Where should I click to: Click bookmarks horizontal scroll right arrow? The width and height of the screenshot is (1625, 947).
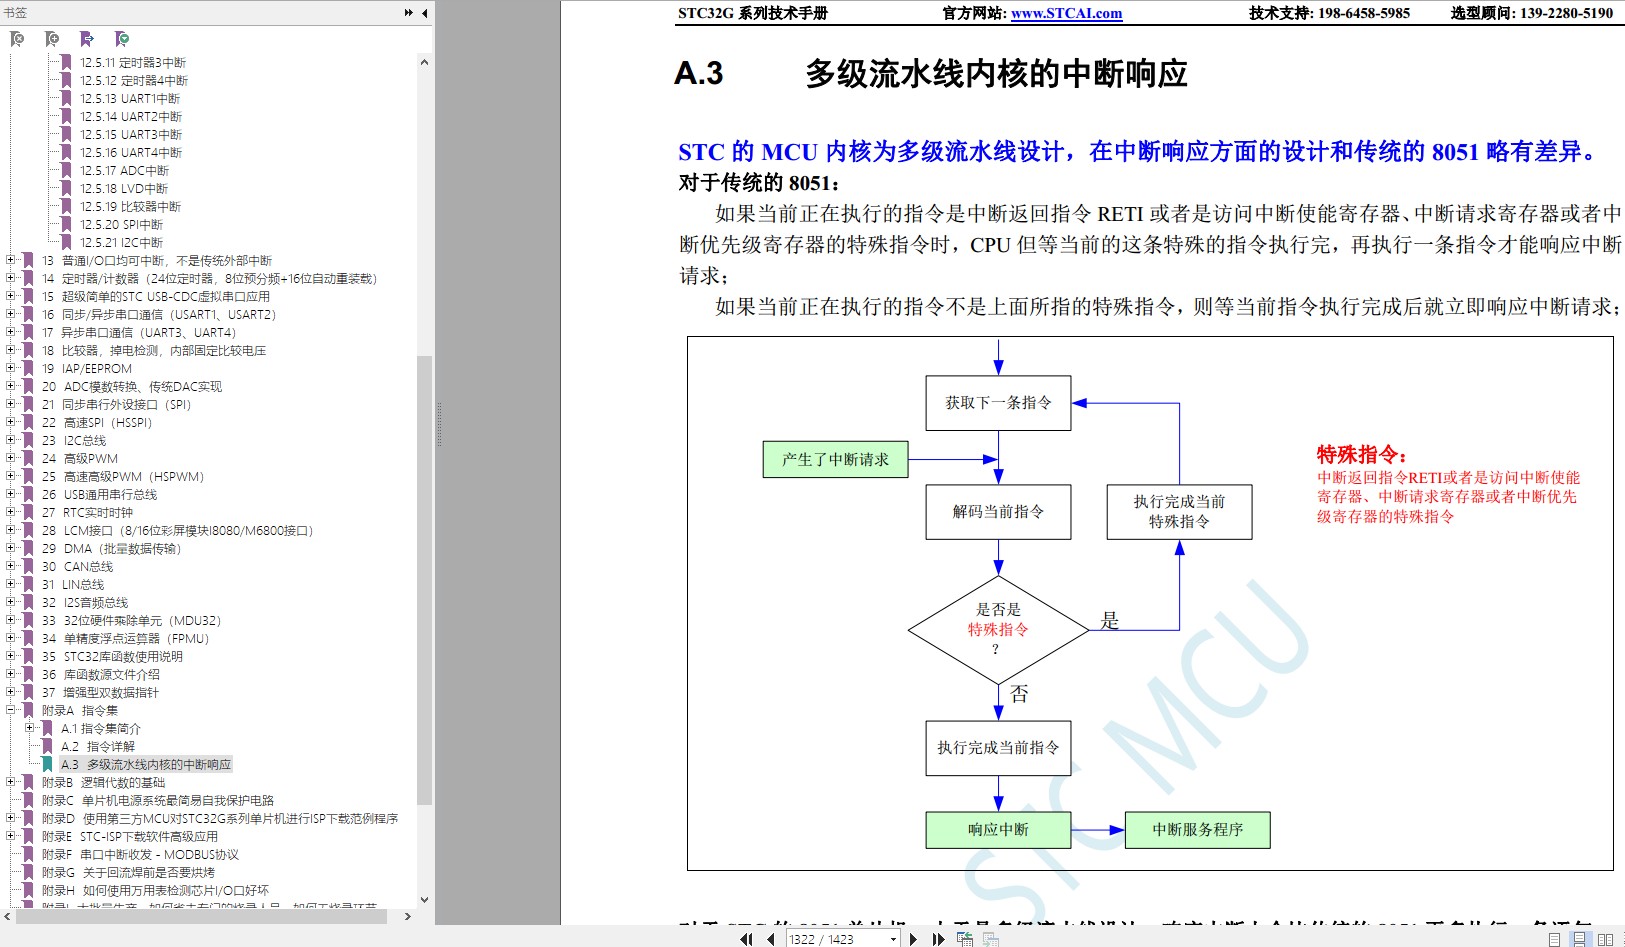407,916
